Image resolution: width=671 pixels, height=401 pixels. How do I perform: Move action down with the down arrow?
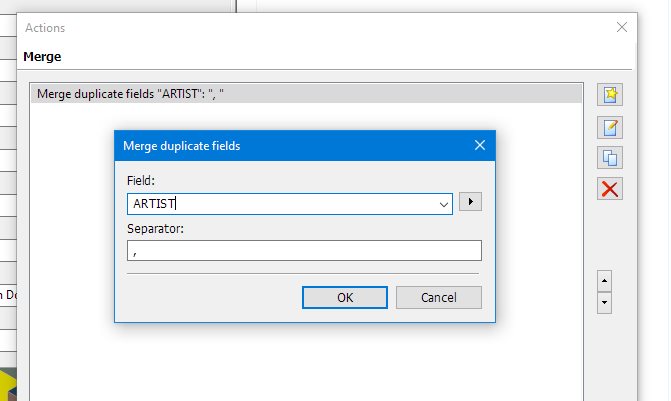point(604,303)
